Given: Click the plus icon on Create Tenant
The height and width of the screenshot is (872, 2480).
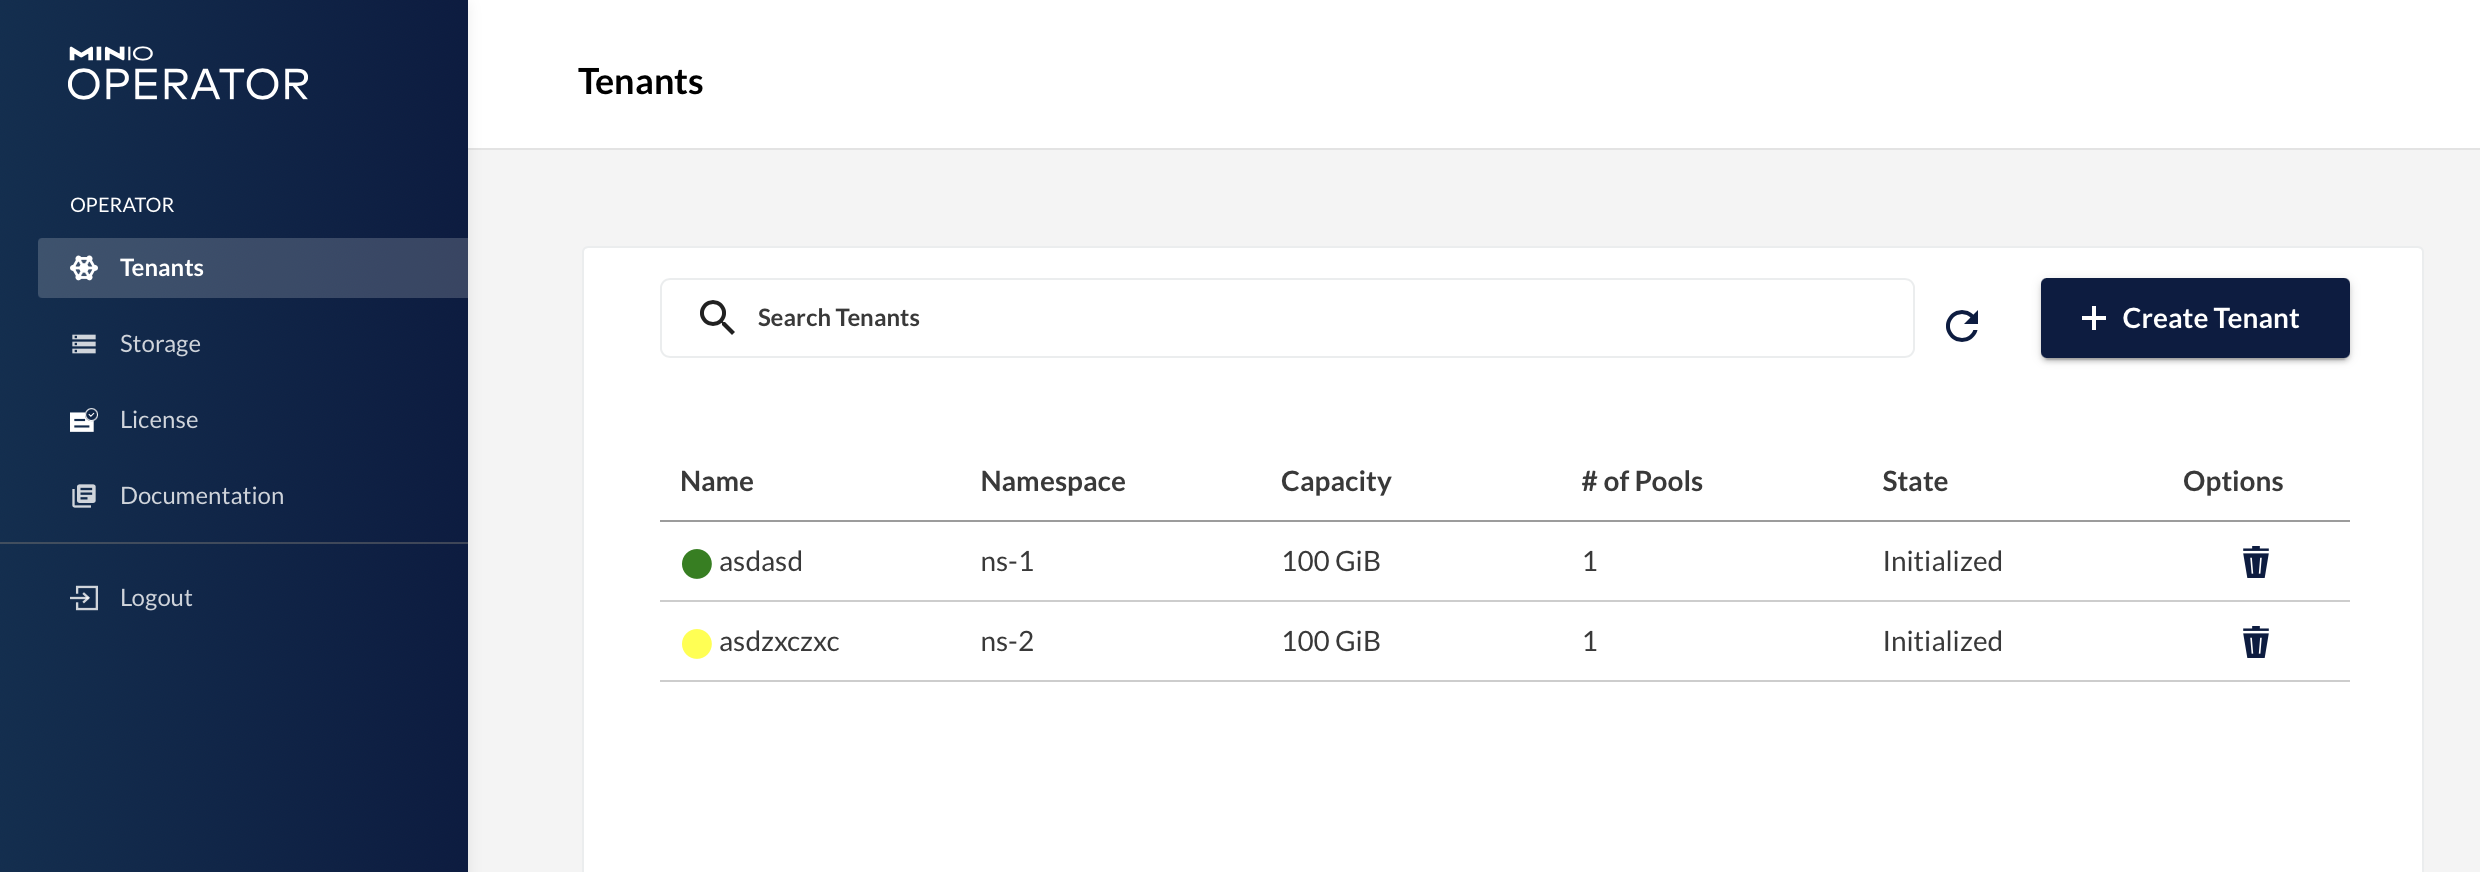Looking at the screenshot, I should pos(2093,318).
